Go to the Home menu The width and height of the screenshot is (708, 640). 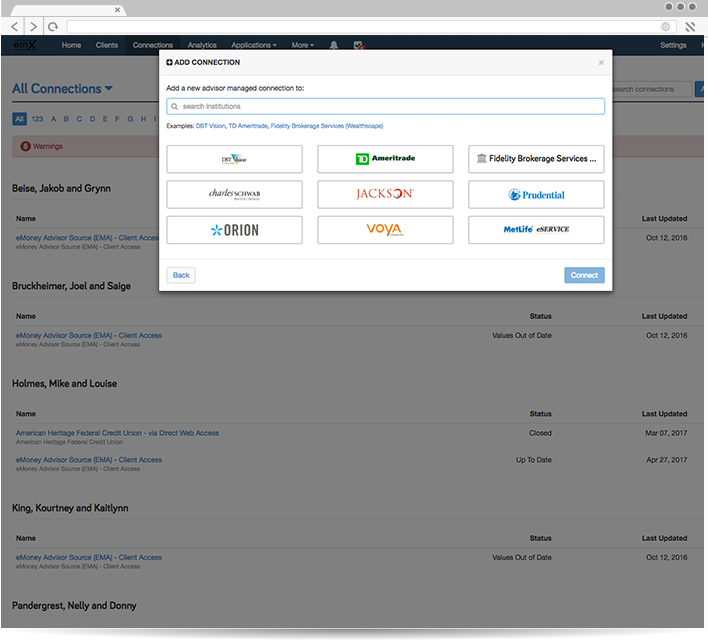tap(71, 45)
